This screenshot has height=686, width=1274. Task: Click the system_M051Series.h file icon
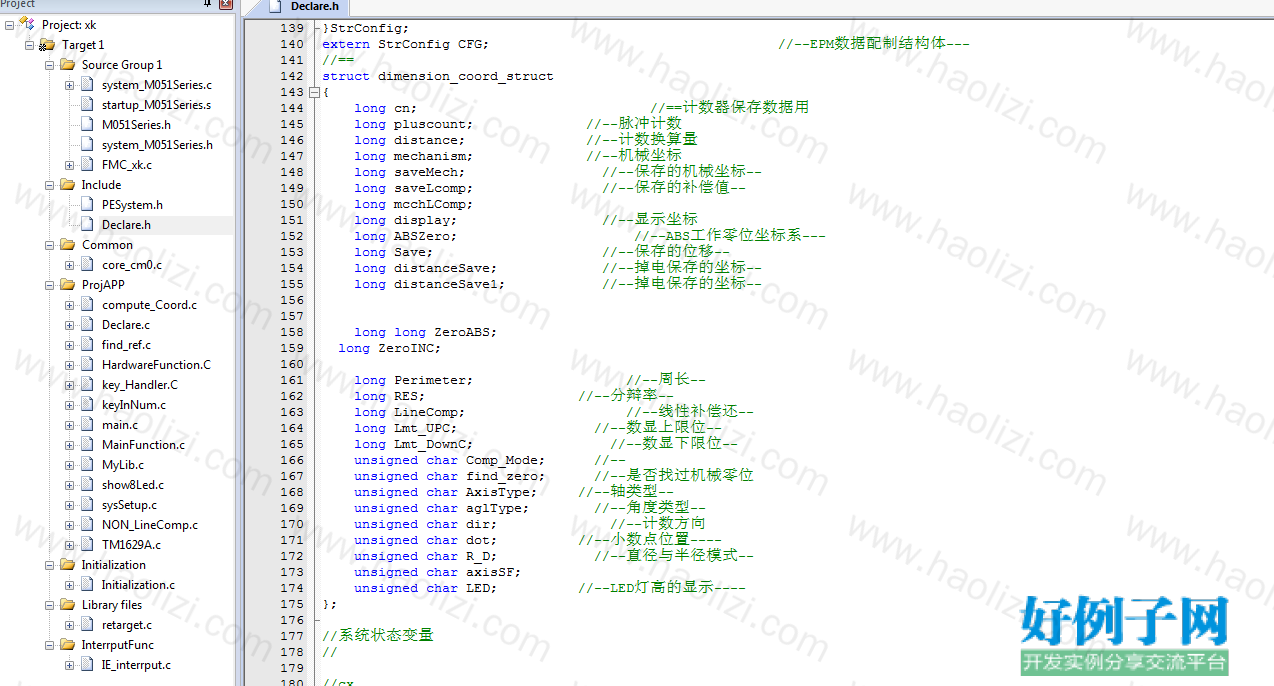pos(88,145)
